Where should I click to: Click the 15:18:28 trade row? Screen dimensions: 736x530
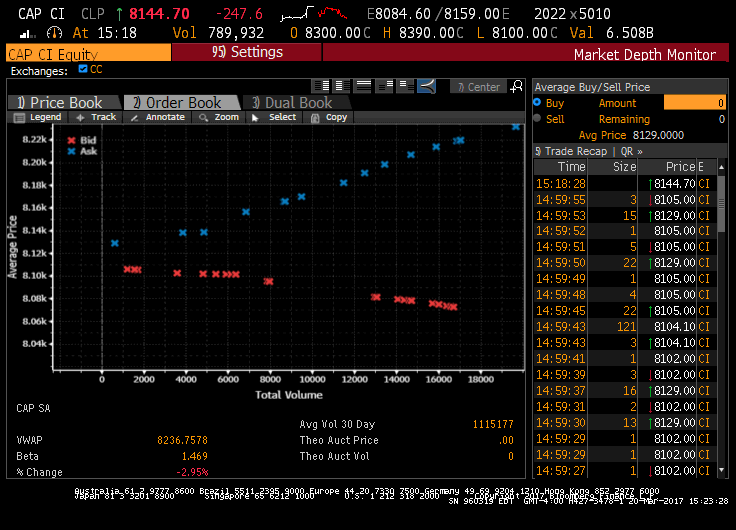point(625,184)
